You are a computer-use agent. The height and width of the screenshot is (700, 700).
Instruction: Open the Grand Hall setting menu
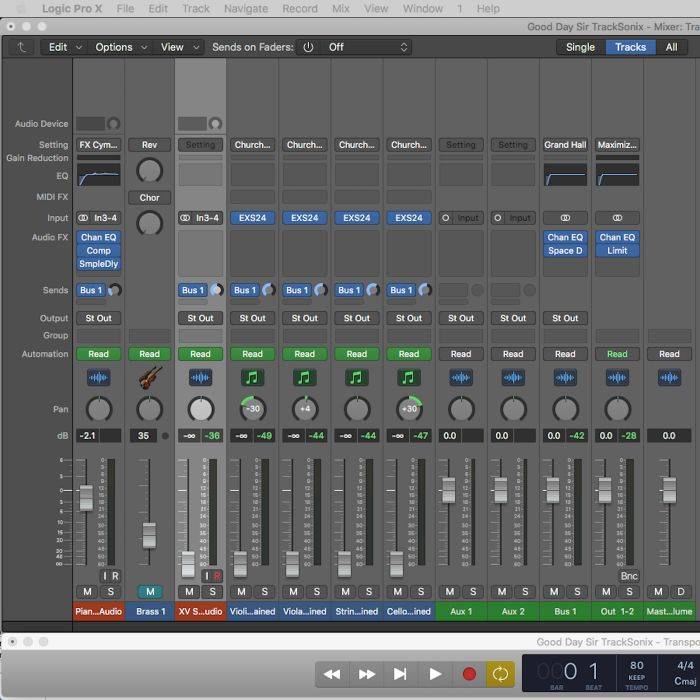click(x=565, y=145)
